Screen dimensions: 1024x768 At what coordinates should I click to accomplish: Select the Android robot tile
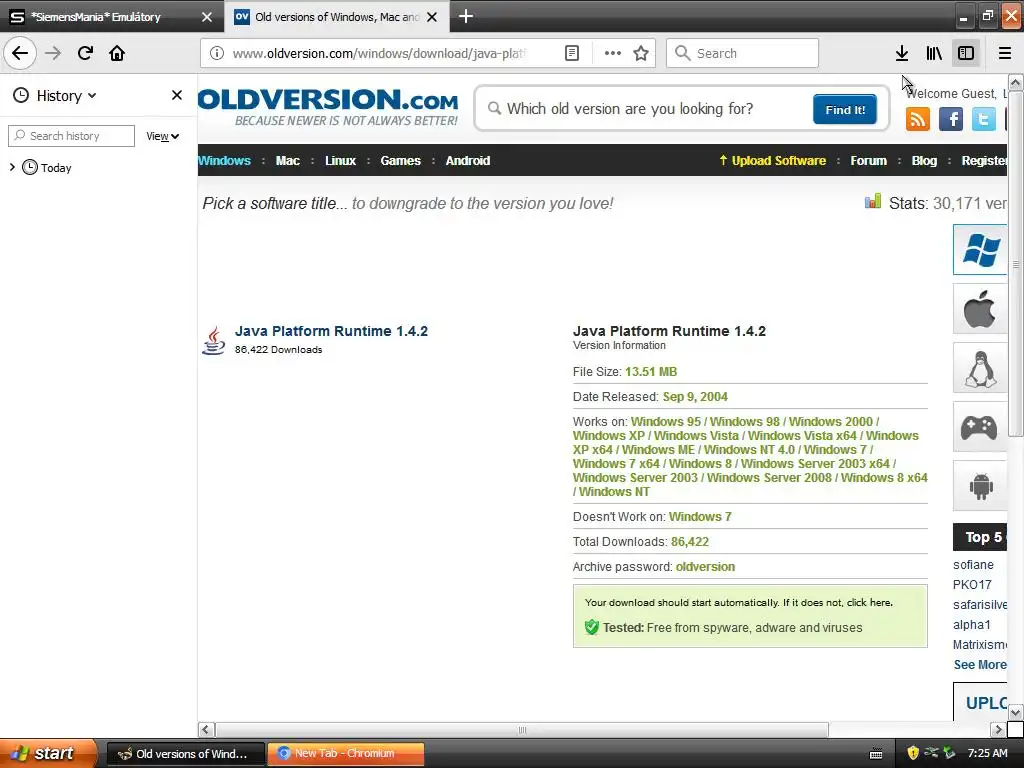[x=980, y=486]
